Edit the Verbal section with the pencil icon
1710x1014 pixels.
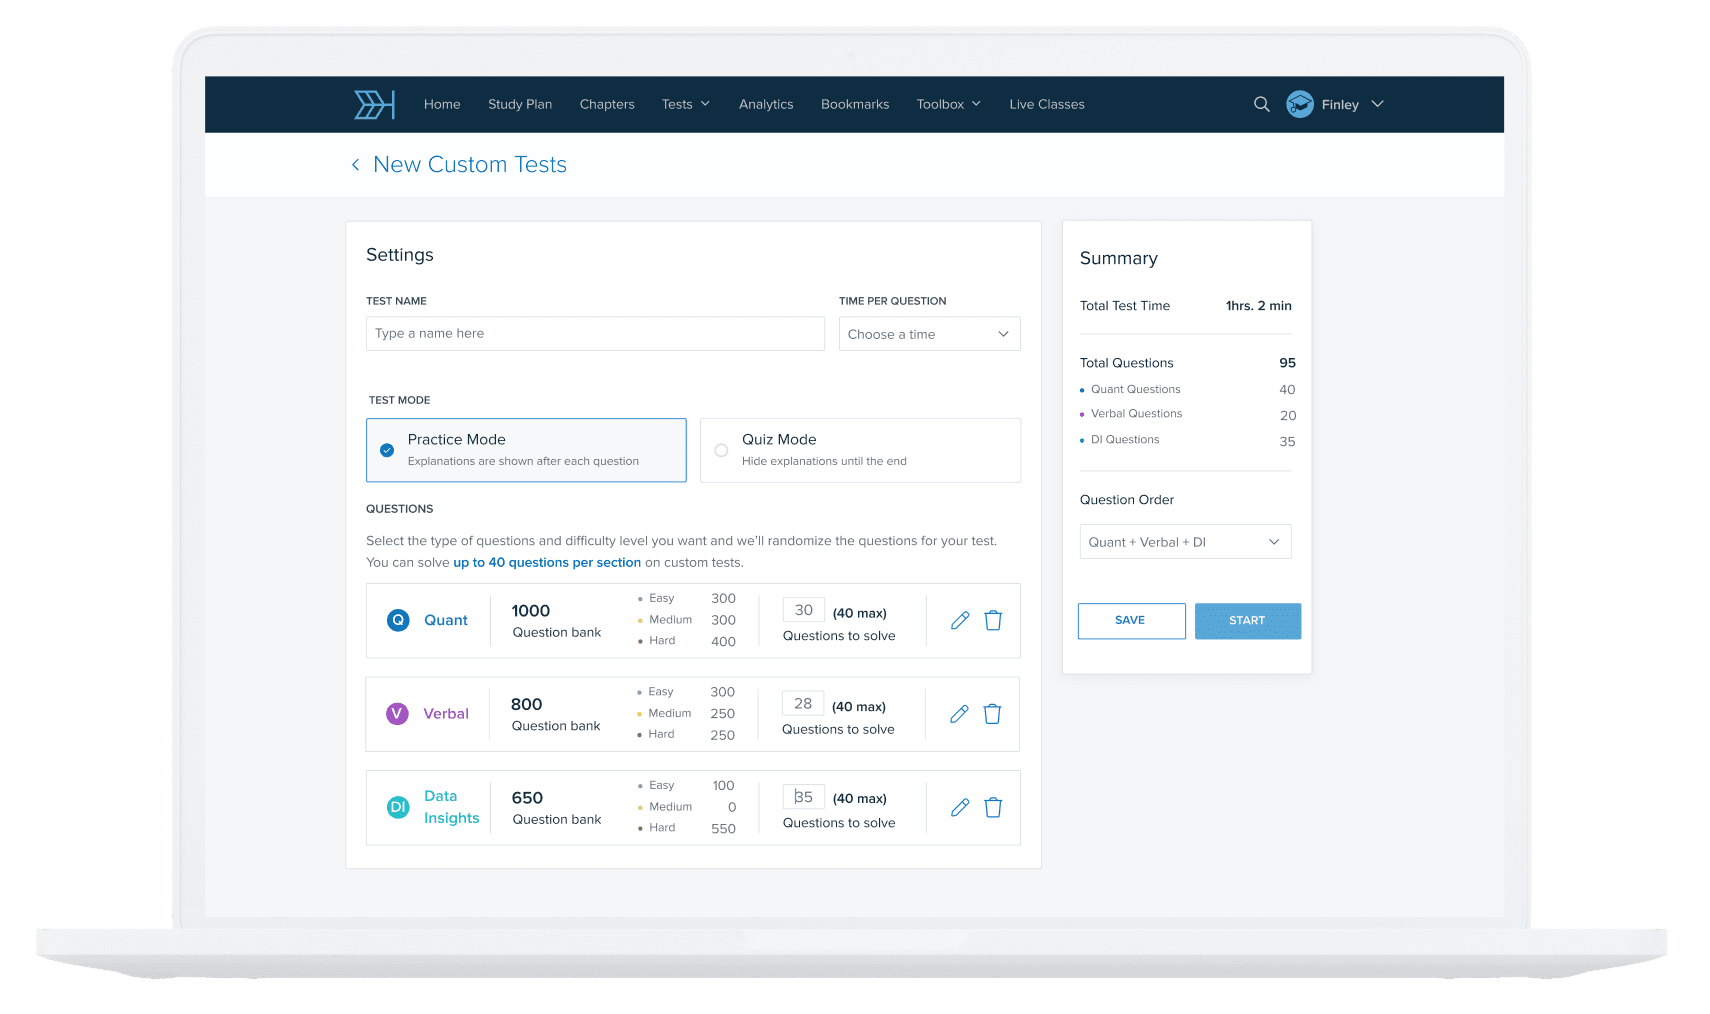[x=959, y=714]
